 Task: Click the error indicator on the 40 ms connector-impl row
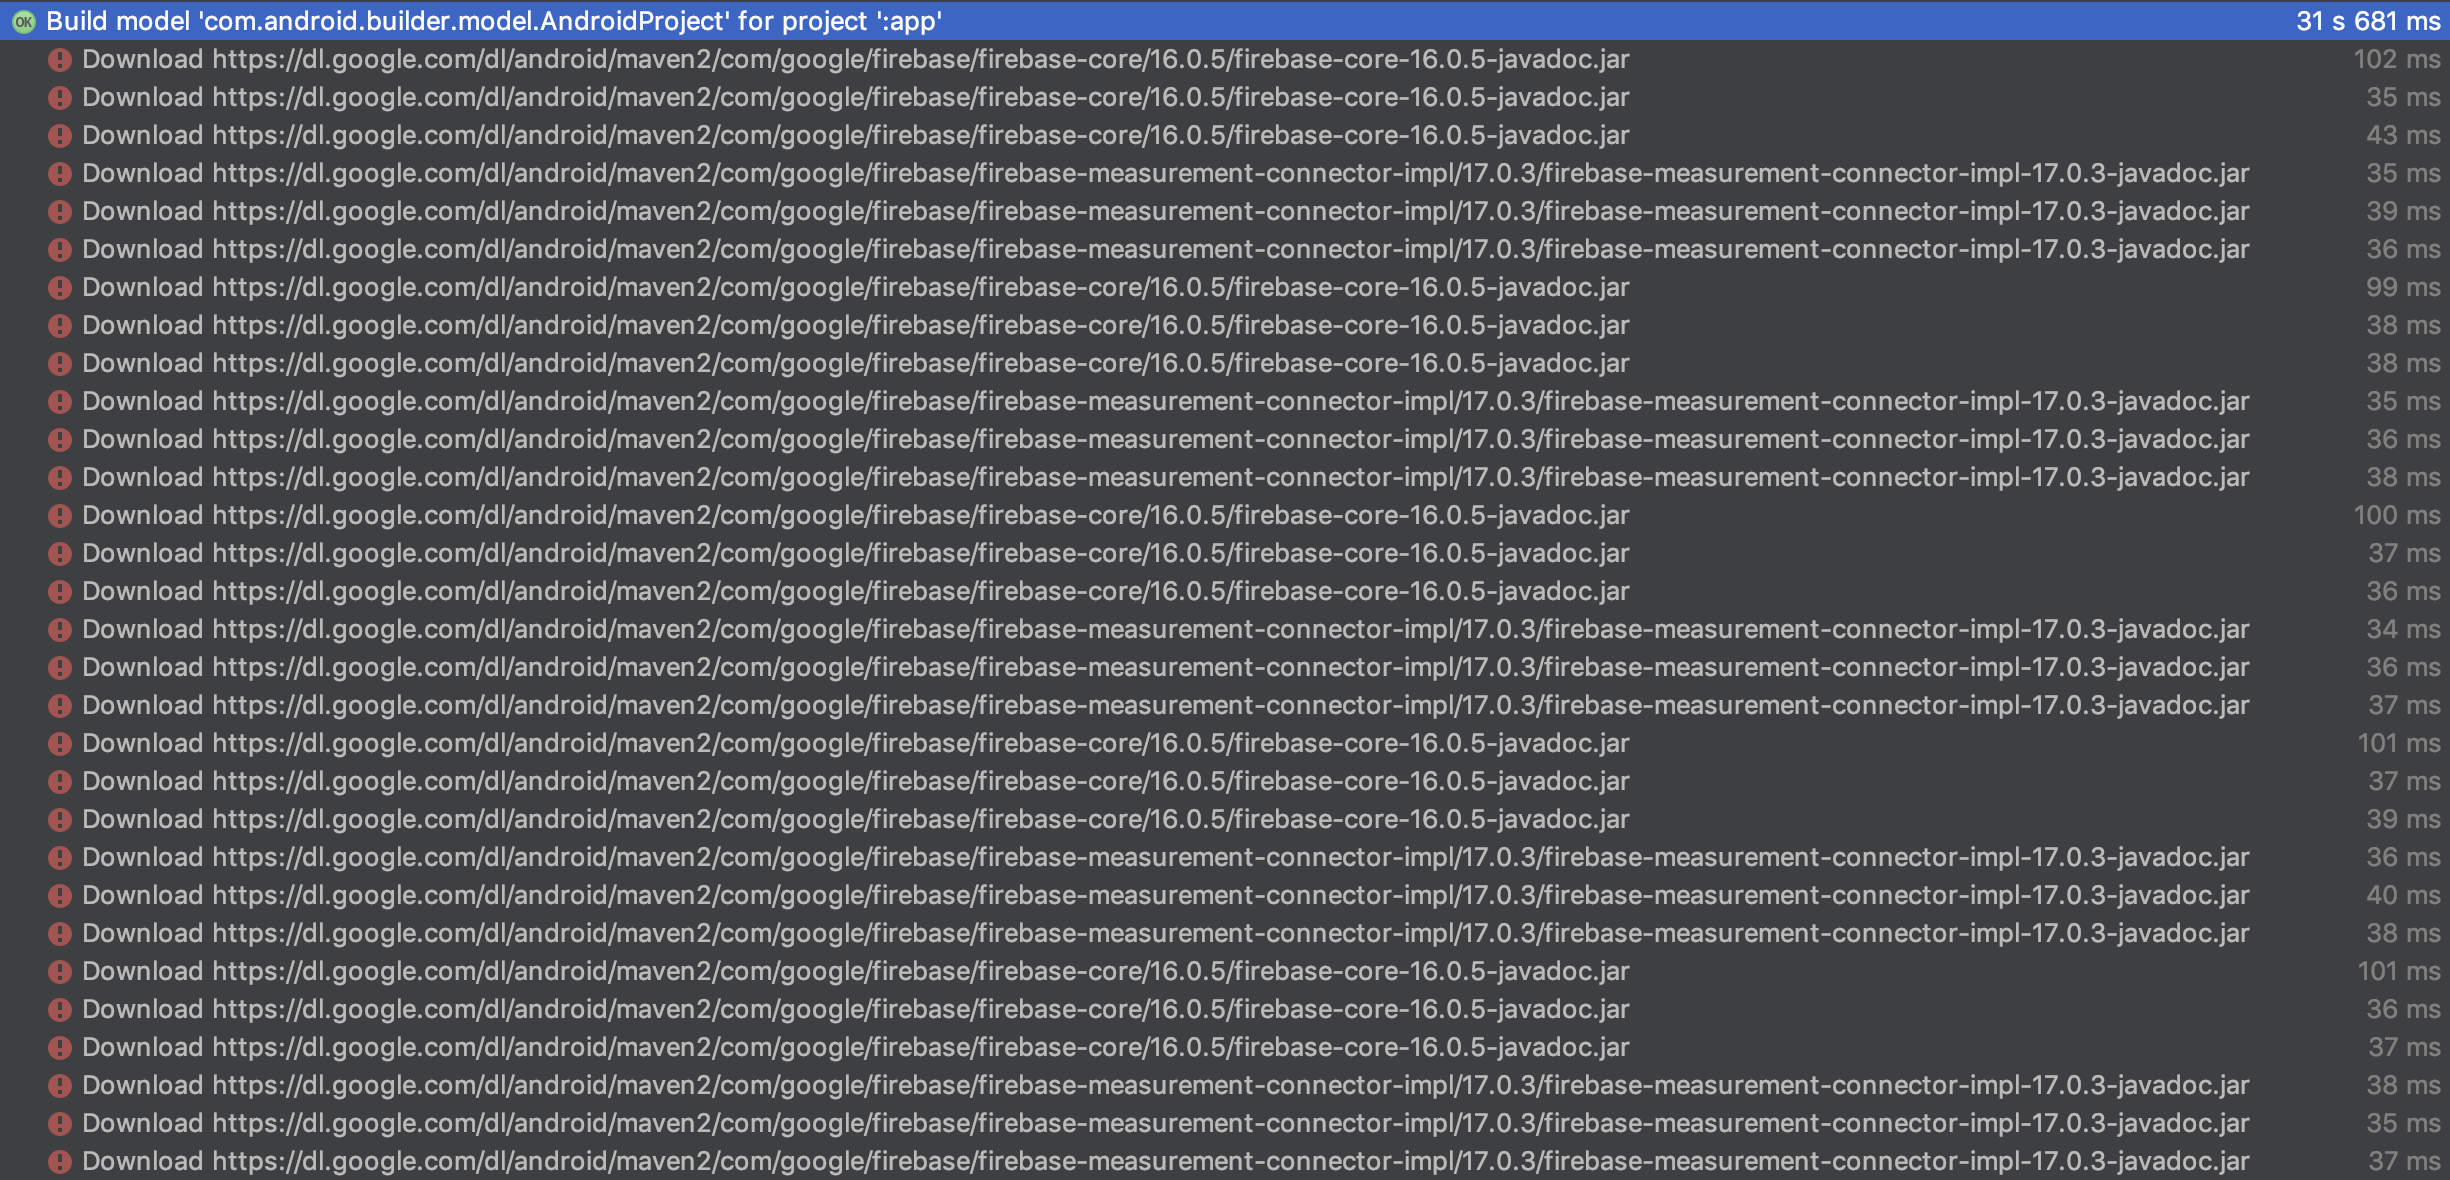(x=59, y=895)
